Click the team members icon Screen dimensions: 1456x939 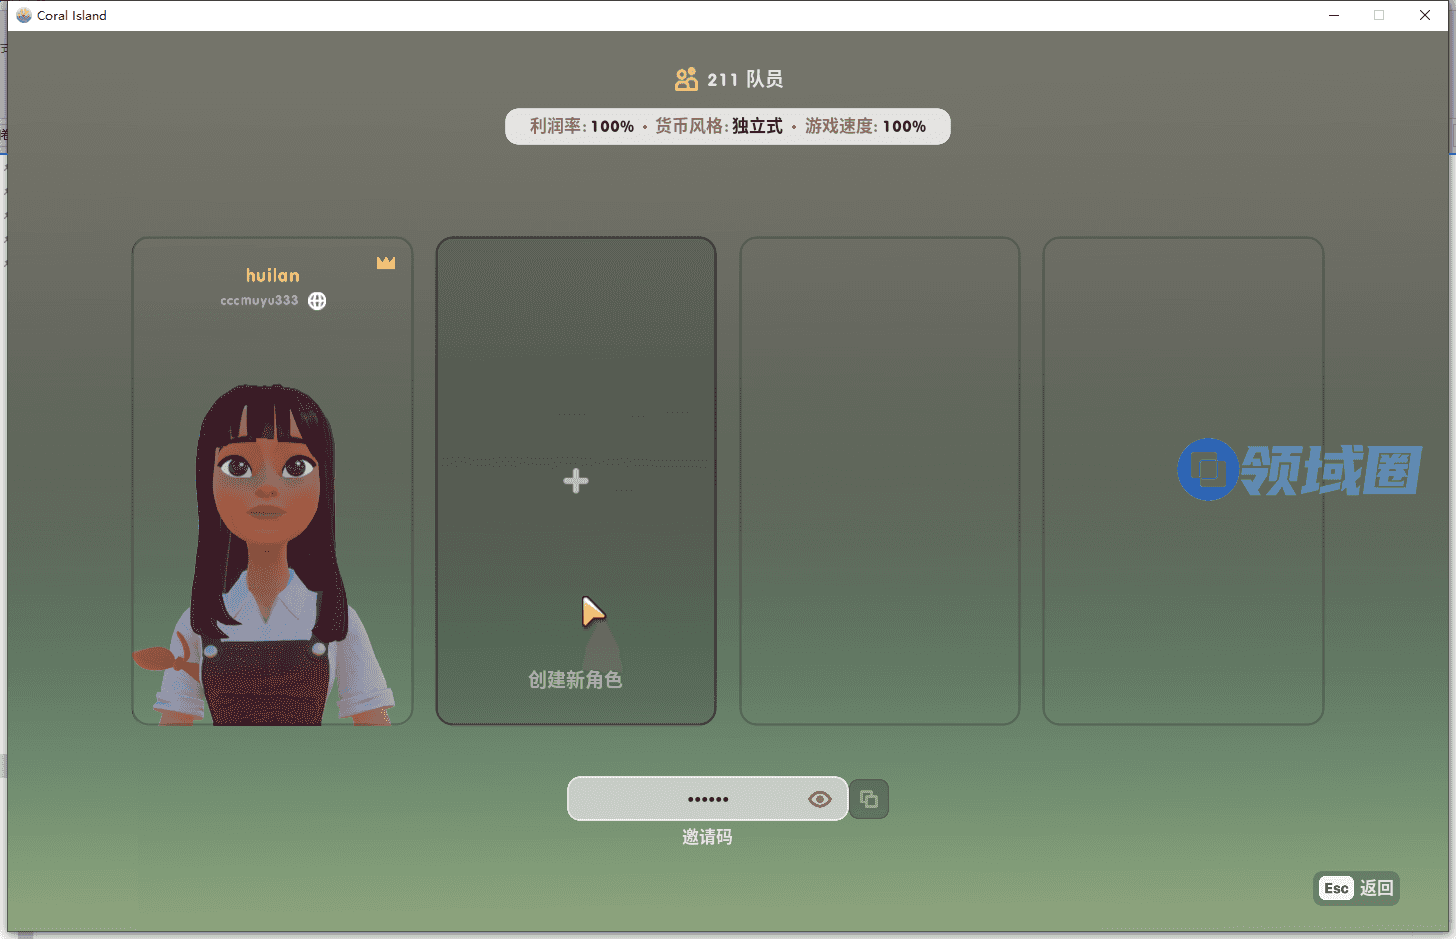(x=686, y=80)
